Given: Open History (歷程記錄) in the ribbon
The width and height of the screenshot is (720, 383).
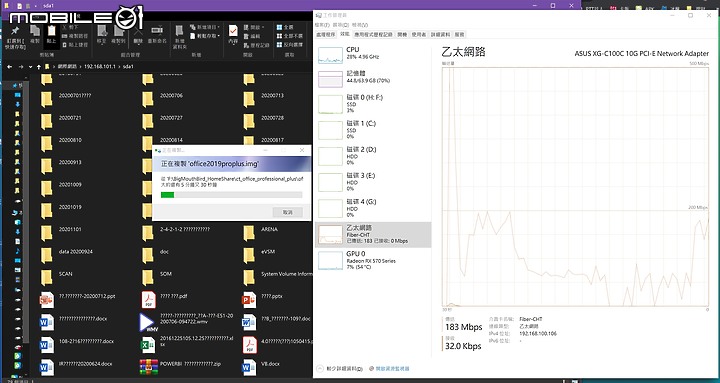Looking at the screenshot, I should pyautogui.click(x=256, y=45).
